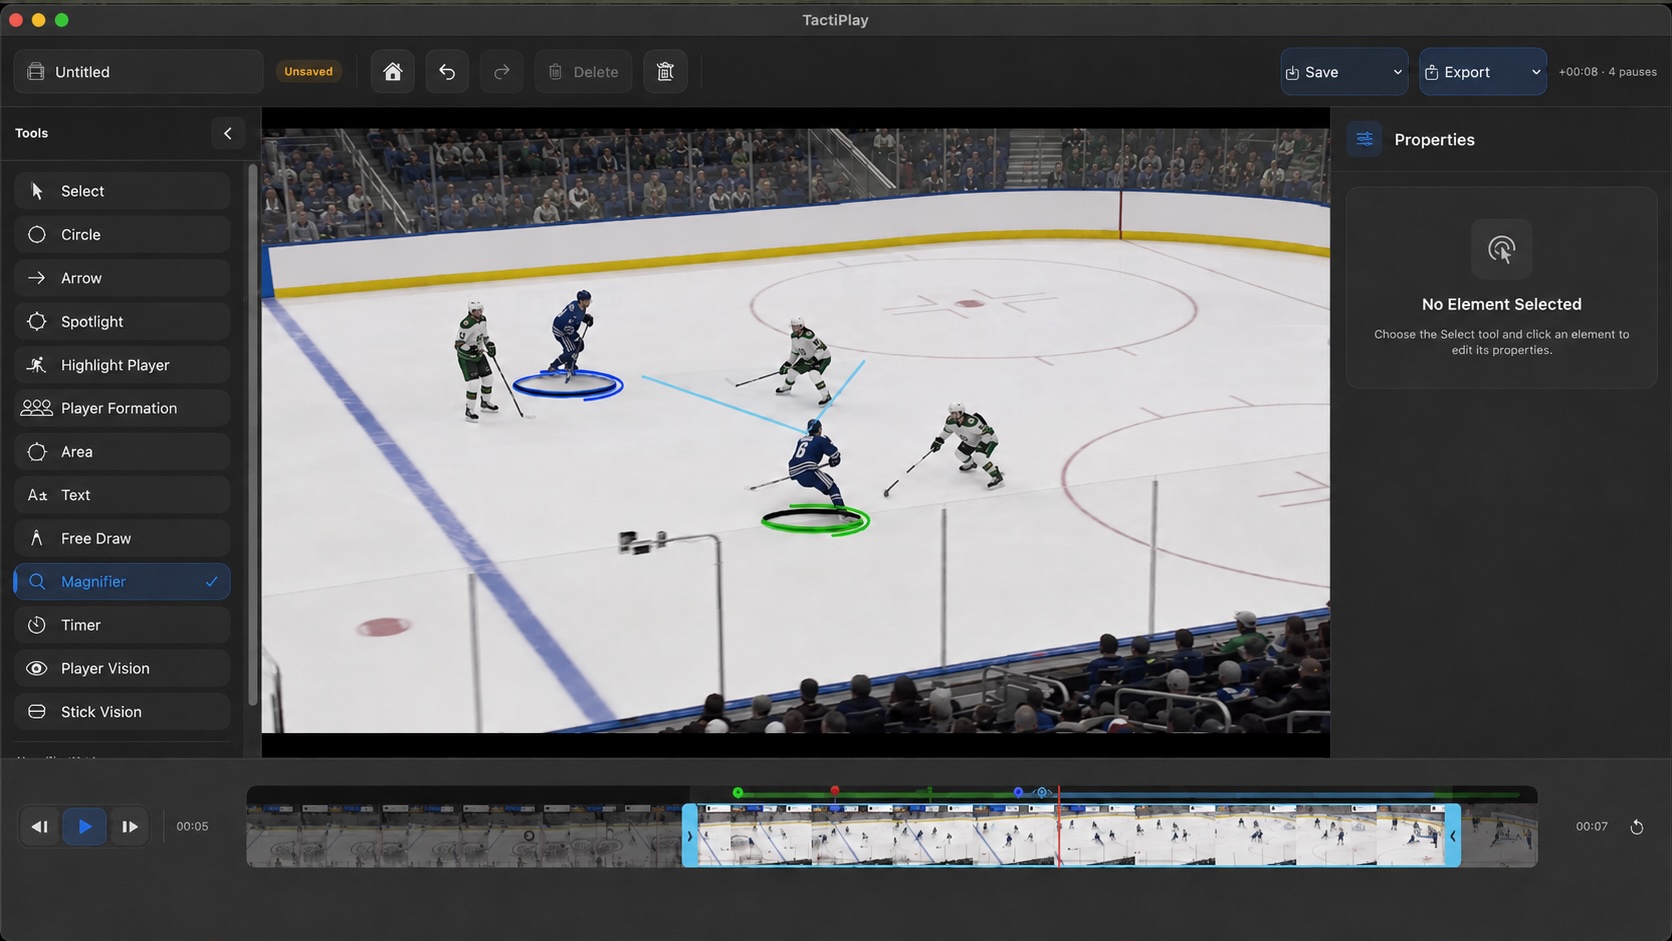This screenshot has height=941, width=1672.
Task: Pick the Spotlight tool
Action: coord(122,321)
